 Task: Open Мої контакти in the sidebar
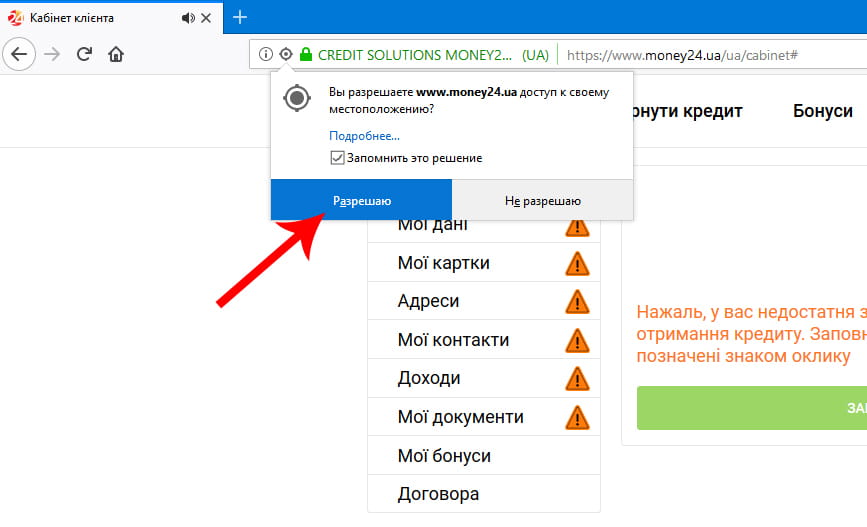(484, 340)
